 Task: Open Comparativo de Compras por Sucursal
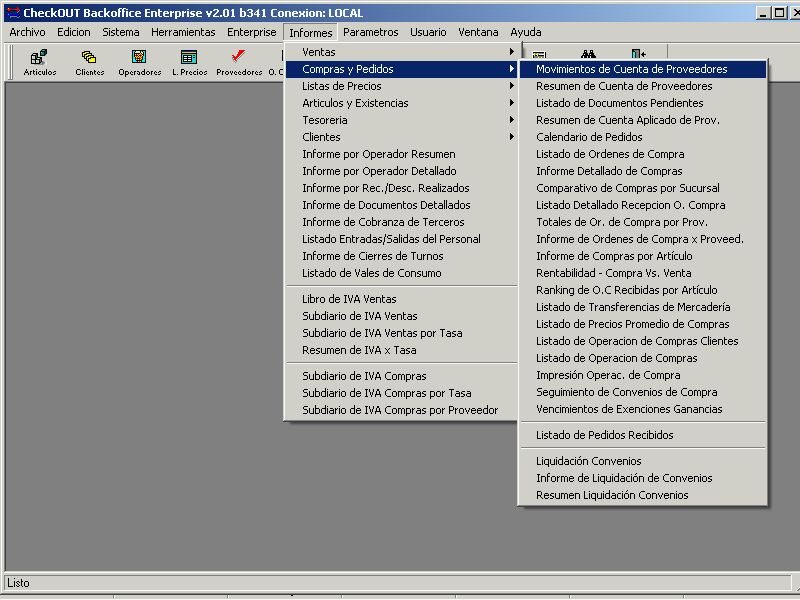(x=643, y=188)
